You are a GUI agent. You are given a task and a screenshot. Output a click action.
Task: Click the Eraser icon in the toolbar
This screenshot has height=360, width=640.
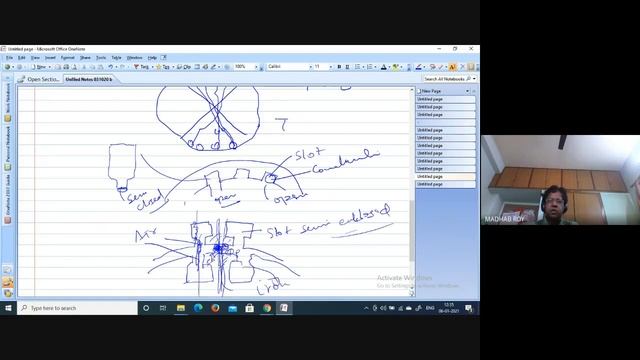point(432,67)
